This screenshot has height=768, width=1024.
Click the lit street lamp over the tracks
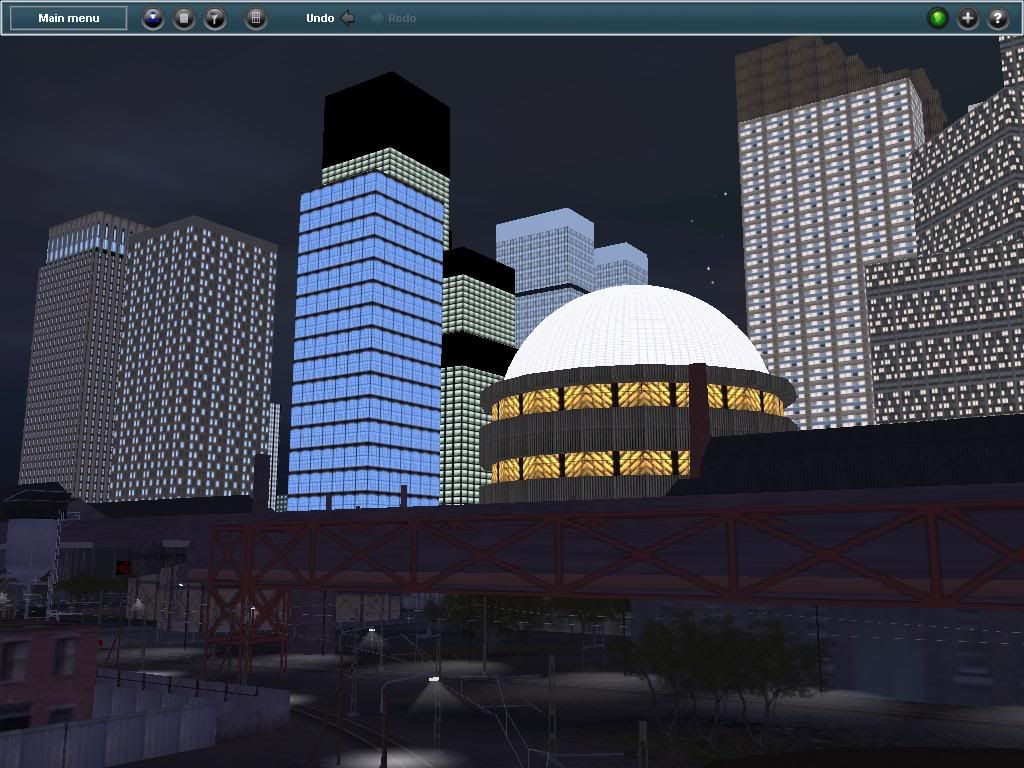tap(433, 680)
